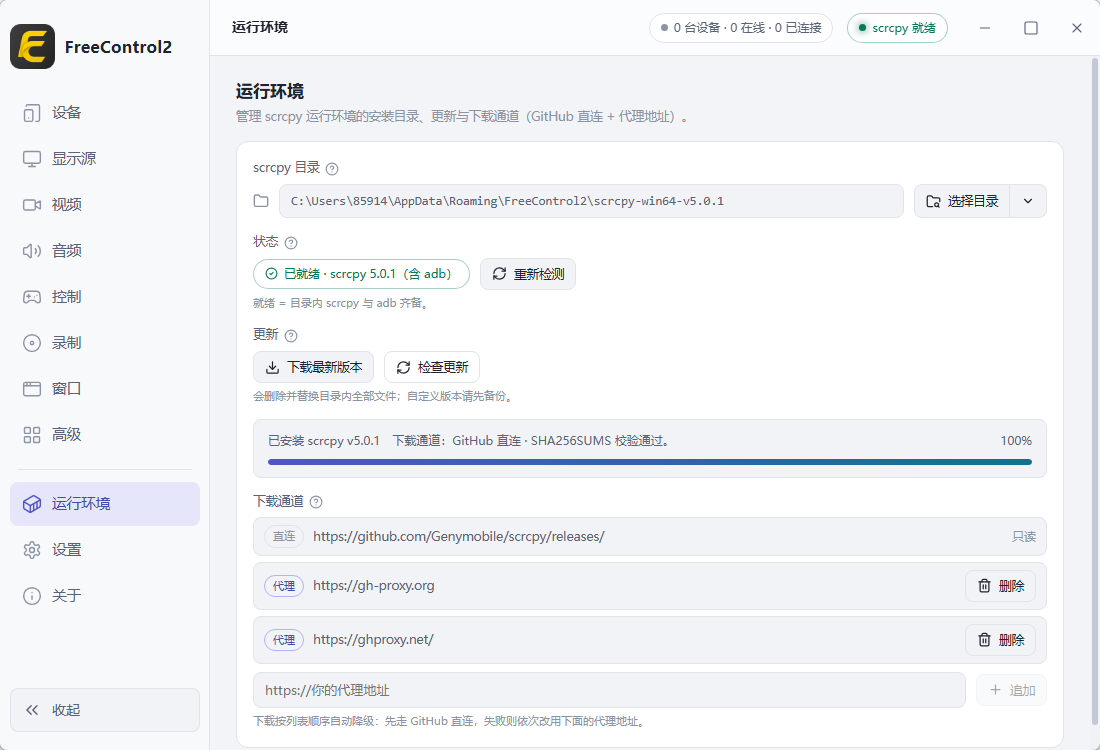Click the help icon next to 下载通道
The height and width of the screenshot is (750, 1100).
click(x=316, y=502)
